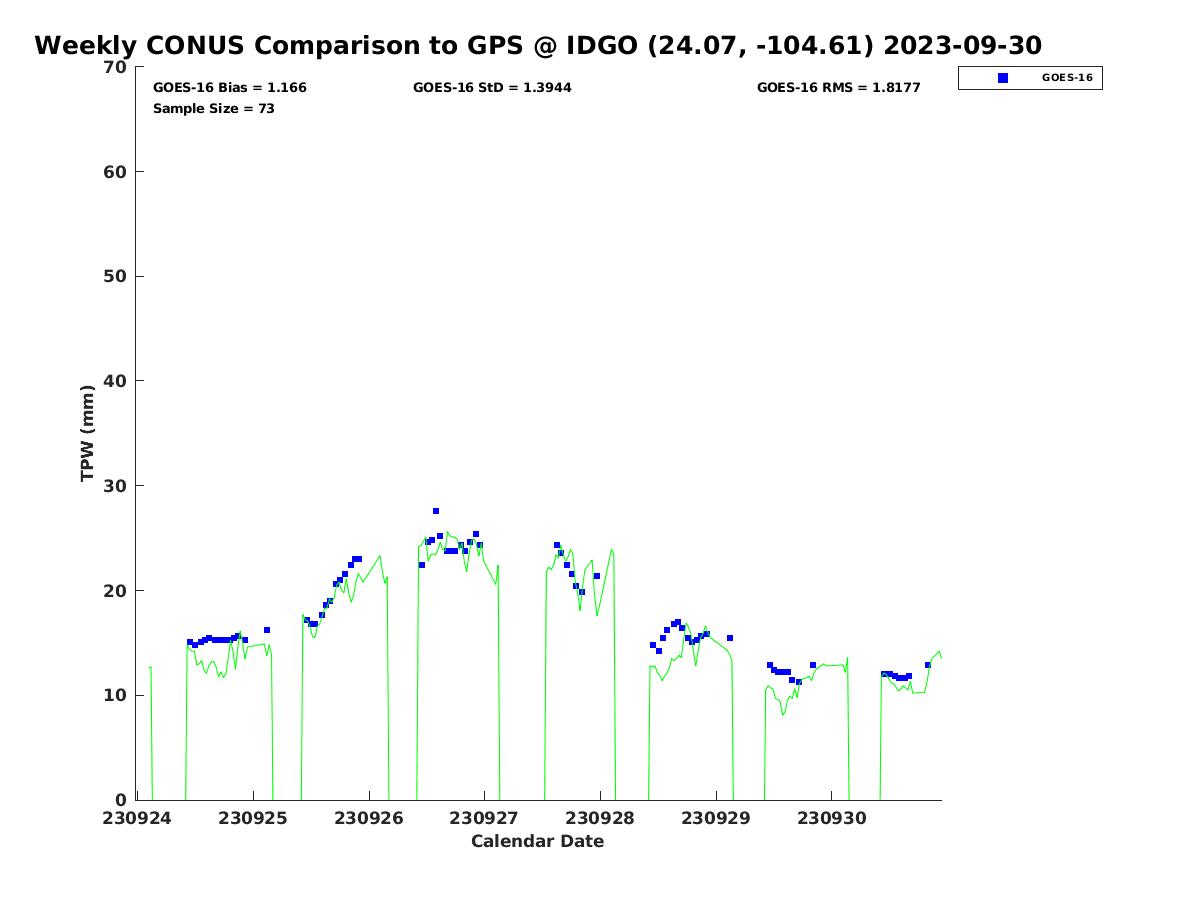Click the highest blue data point near 27 mm
Screen dimensions: 1200x900
(x=436, y=511)
